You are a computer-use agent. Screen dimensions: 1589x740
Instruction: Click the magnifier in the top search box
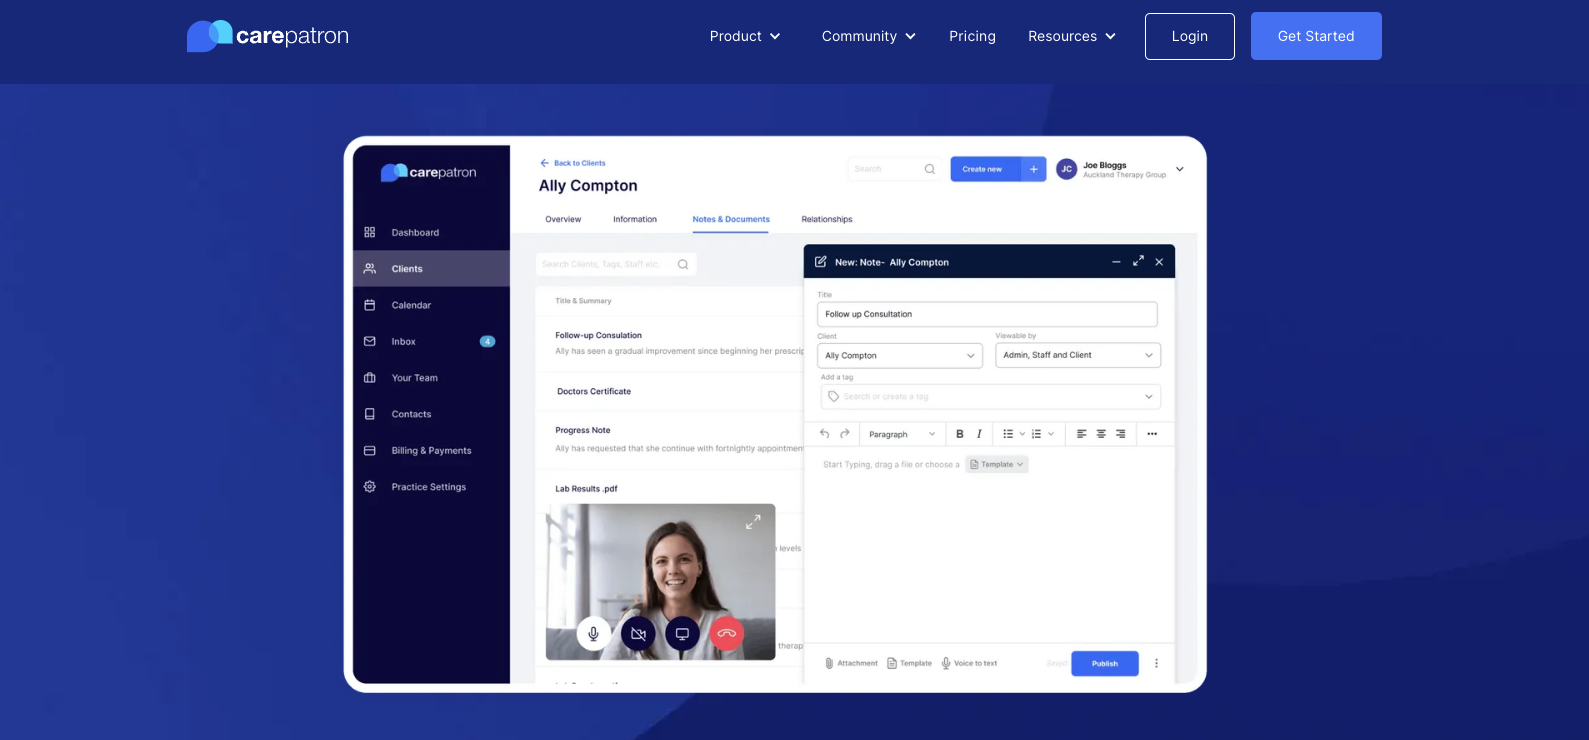coord(930,169)
